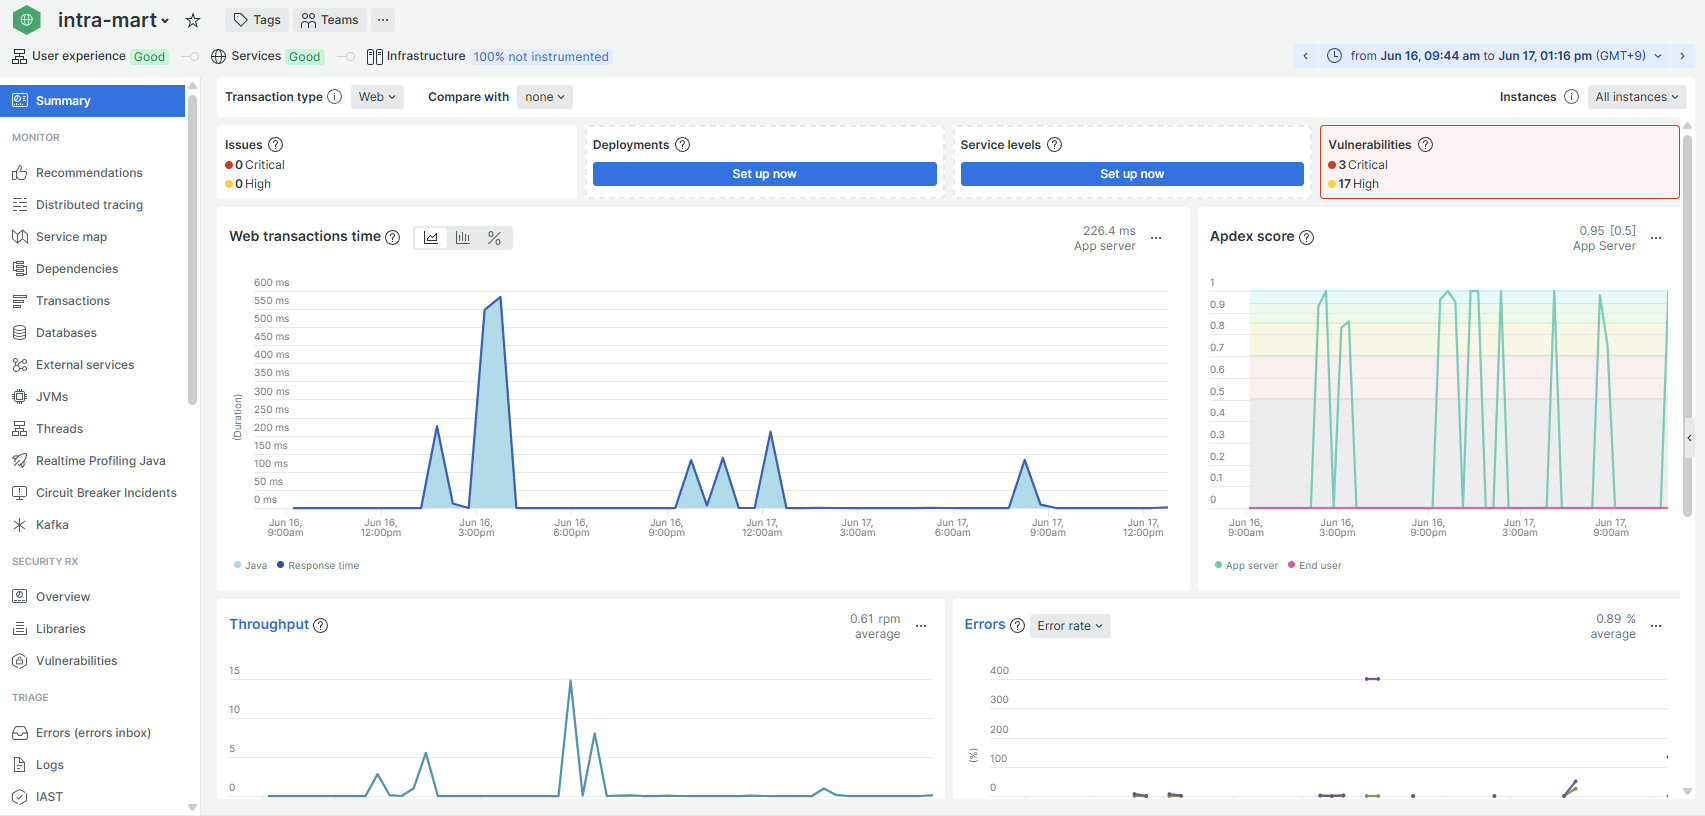Open Deployments help icon
Screen dimensions: 1705x816
click(683, 145)
